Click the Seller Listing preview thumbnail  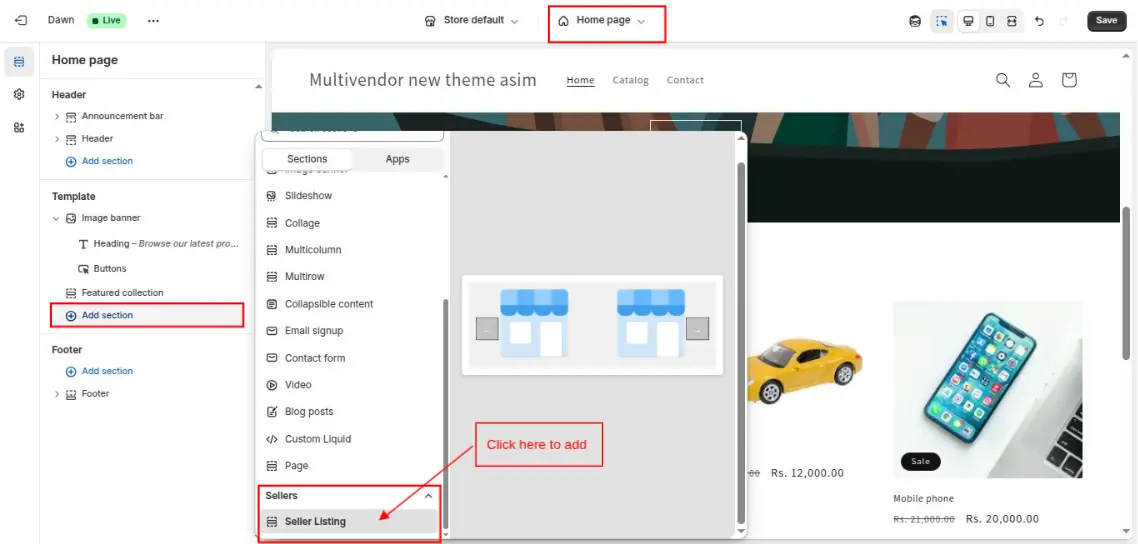(x=592, y=325)
